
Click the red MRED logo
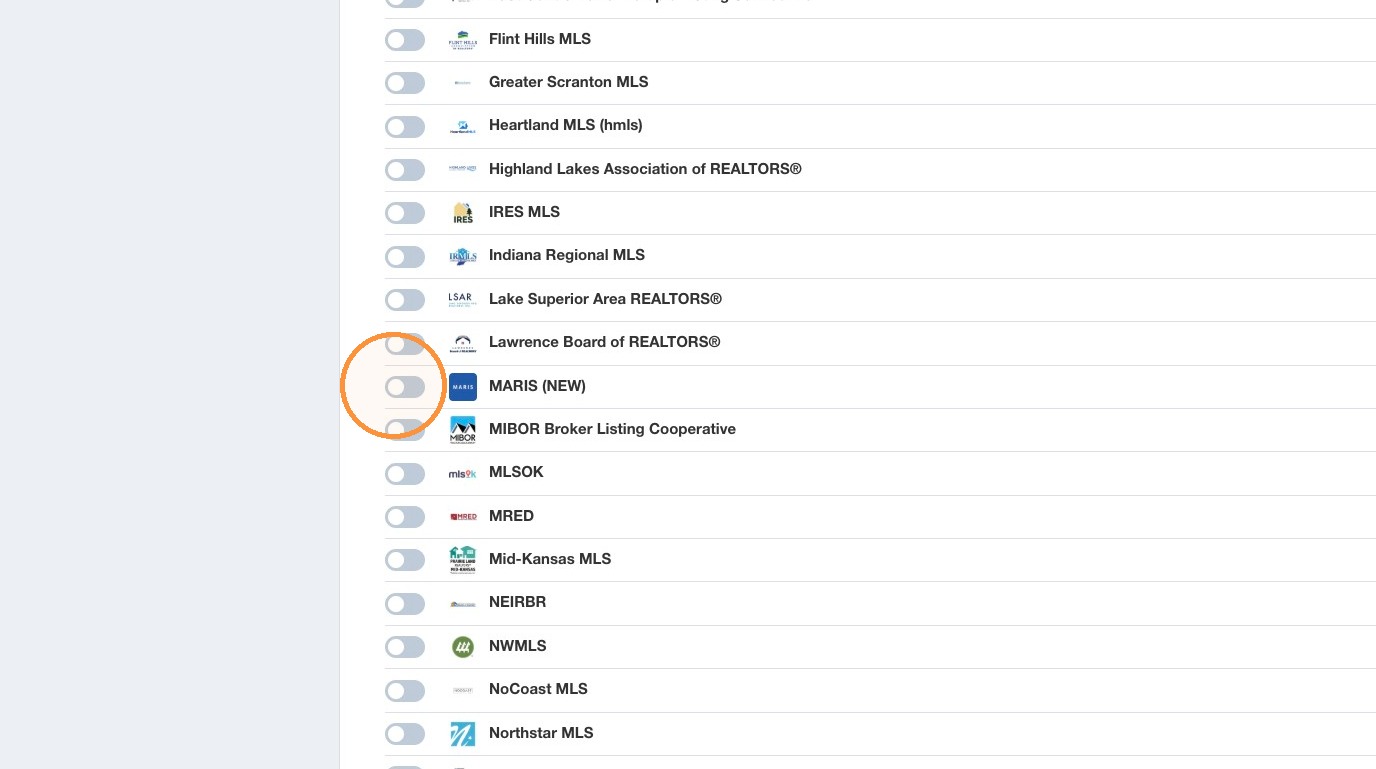coord(463,517)
